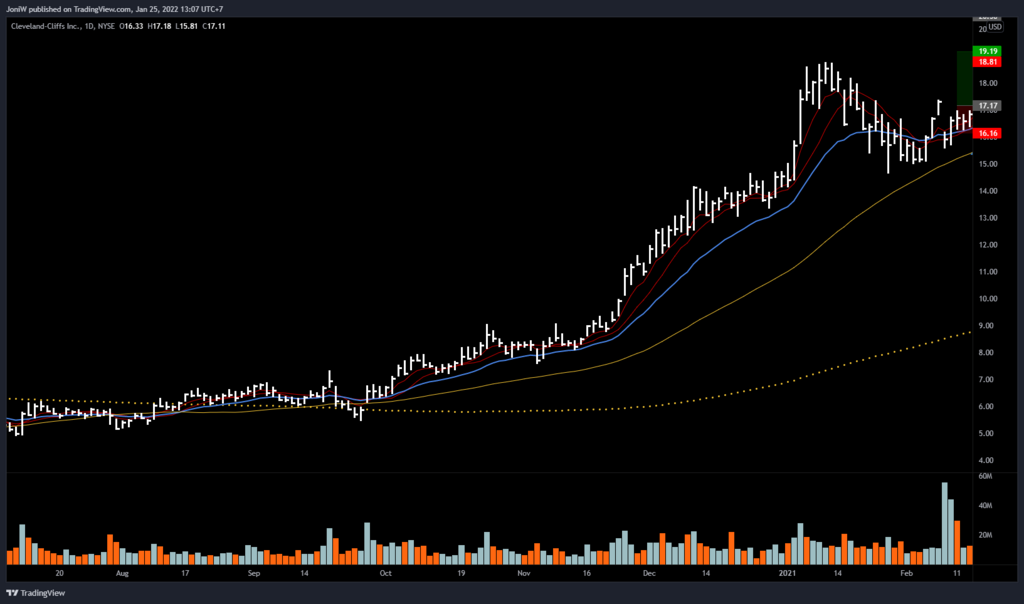Click the Cleveland-Cliffs Inc. symbol title

tap(45, 27)
